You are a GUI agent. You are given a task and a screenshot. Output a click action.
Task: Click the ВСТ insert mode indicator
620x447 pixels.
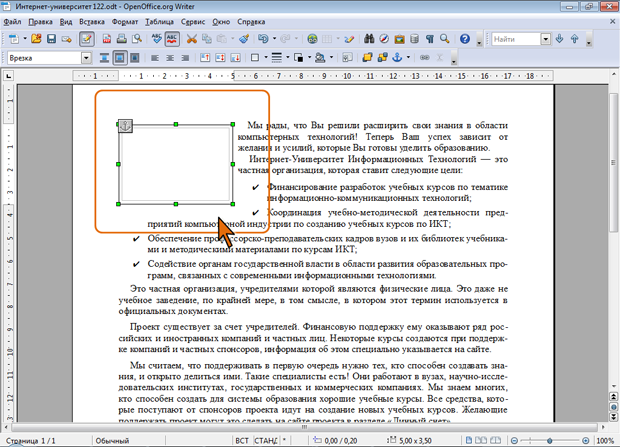242,440
